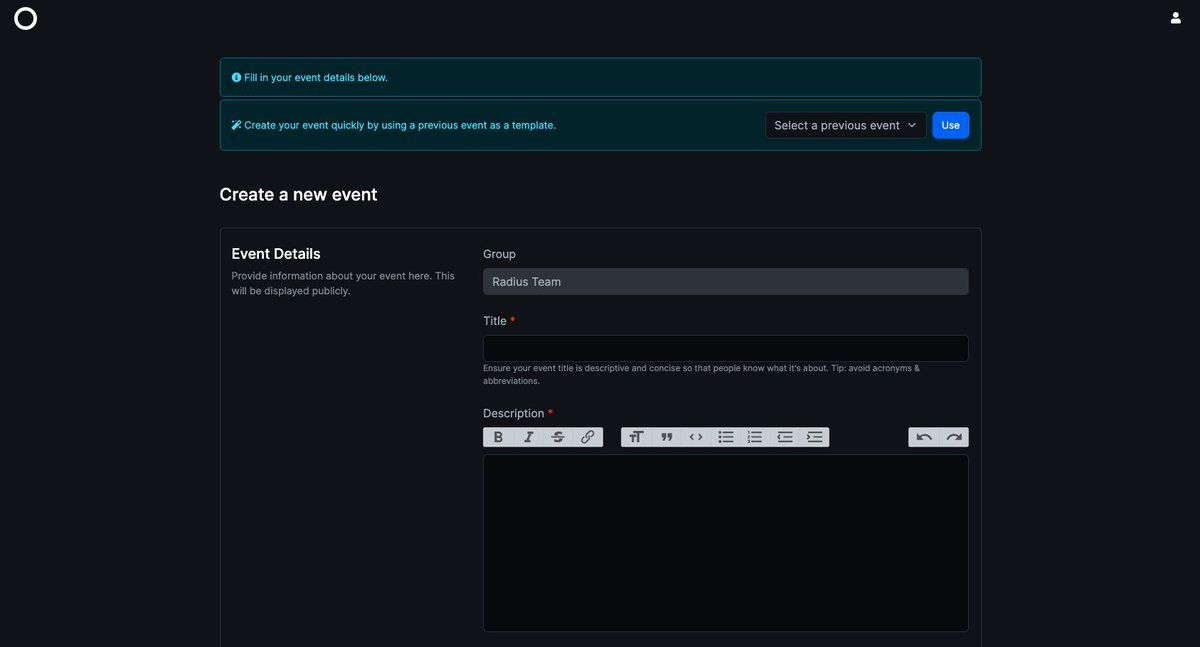Click the magic wand template icon
This screenshot has height=647, width=1200.
[x=236, y=125]
